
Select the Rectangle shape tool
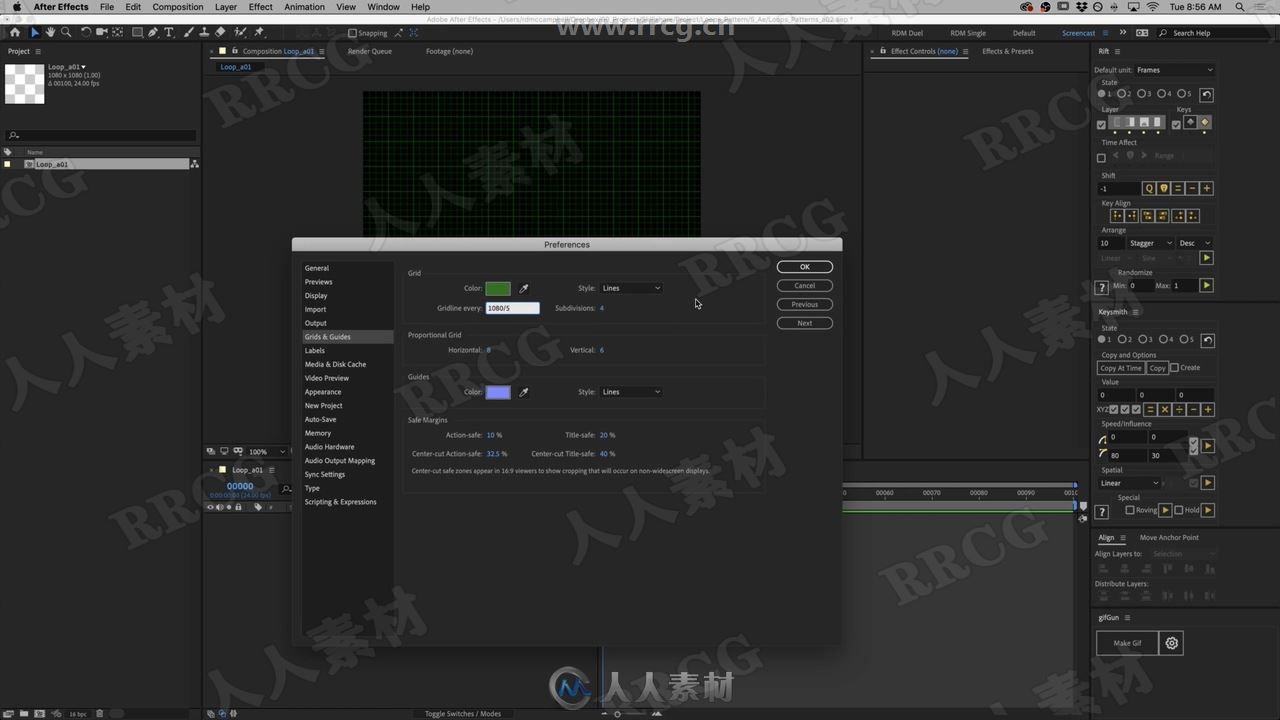(x=137, y=32)
